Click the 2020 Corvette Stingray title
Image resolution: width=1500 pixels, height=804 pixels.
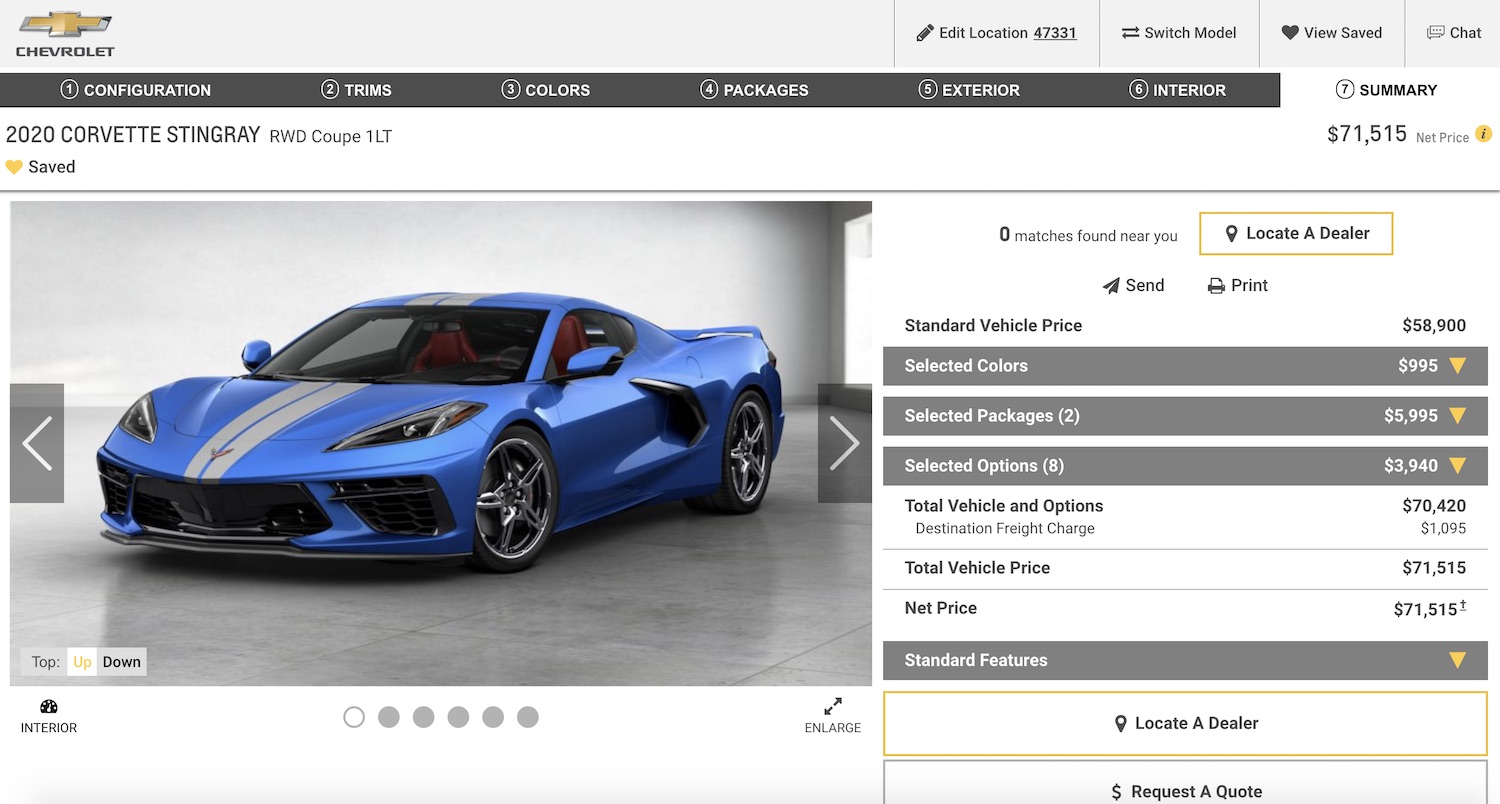pos(133,135)
